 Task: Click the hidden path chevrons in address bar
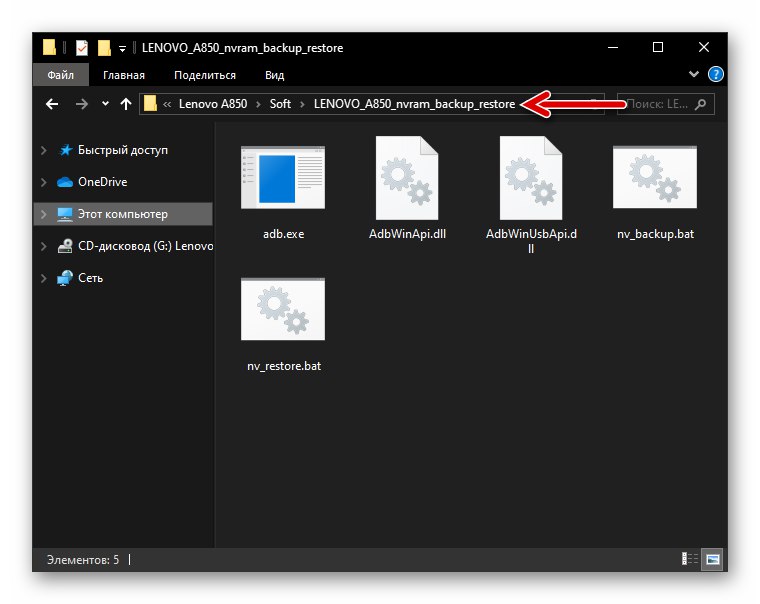click(167, 104)
